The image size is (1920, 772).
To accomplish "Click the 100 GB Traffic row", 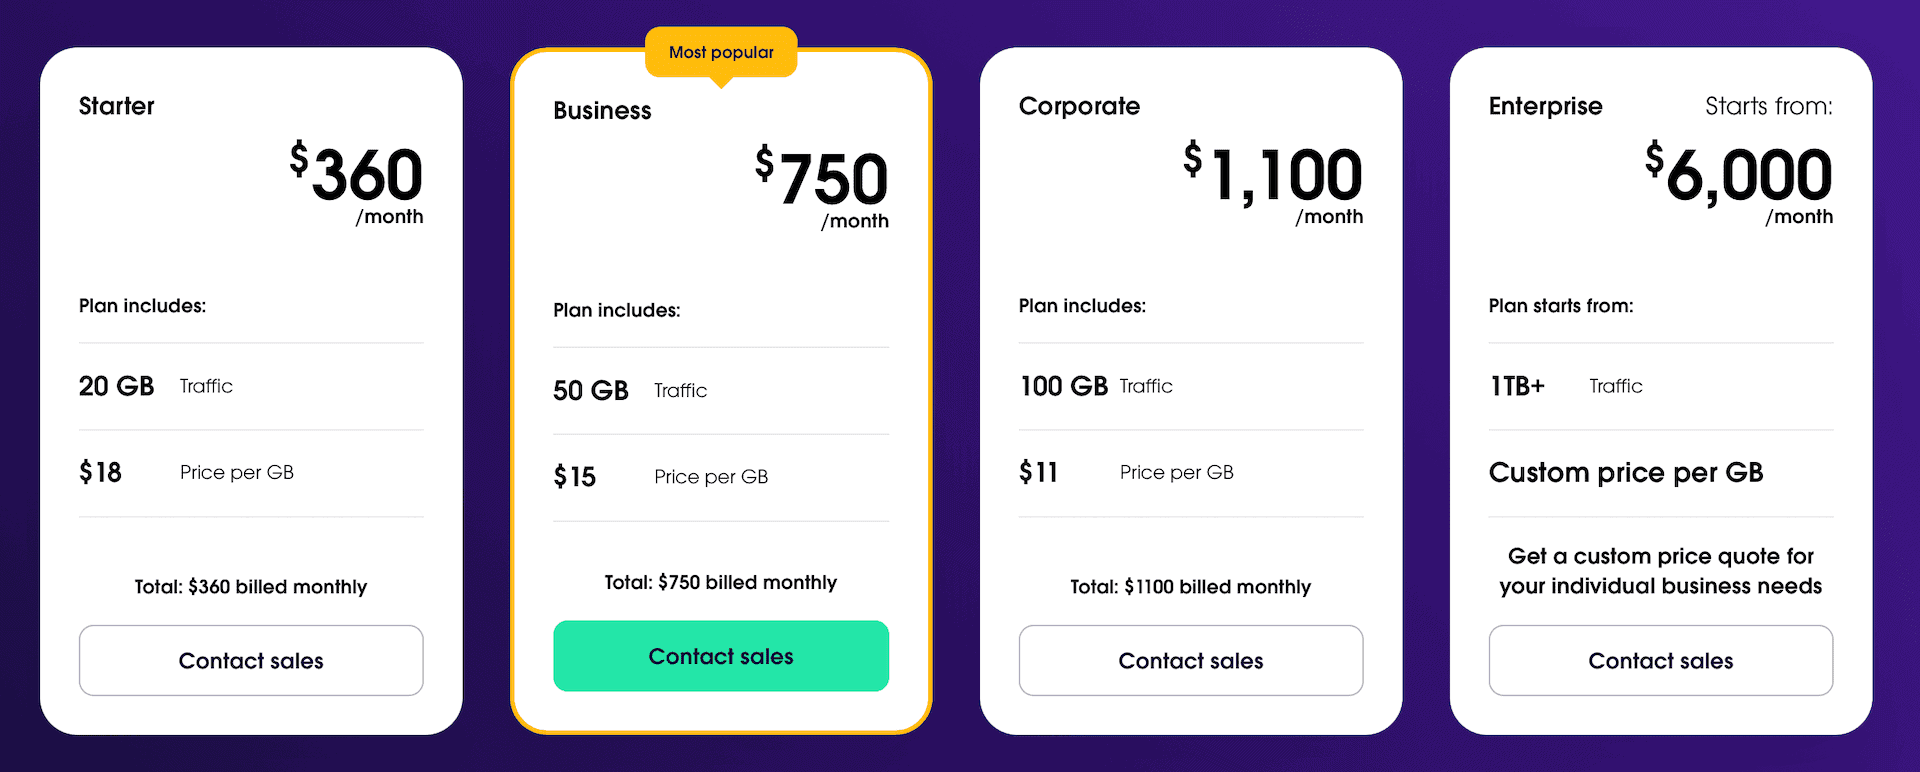I will 1191,386.
